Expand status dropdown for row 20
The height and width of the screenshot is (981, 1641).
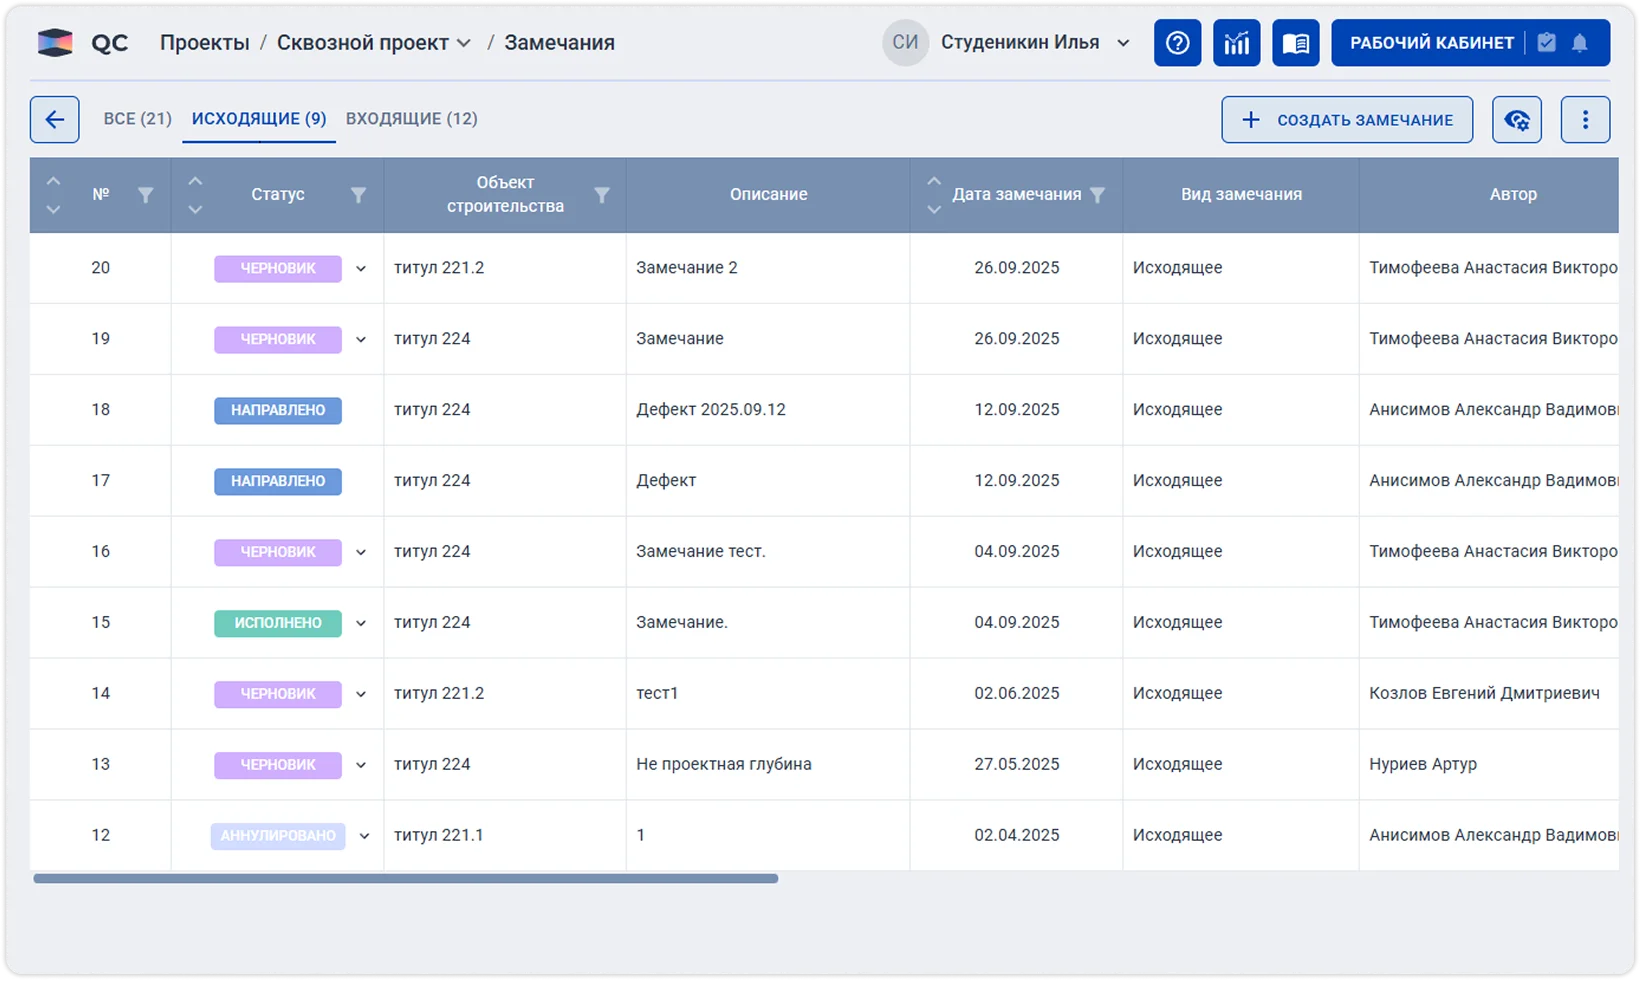click(361, 269)
